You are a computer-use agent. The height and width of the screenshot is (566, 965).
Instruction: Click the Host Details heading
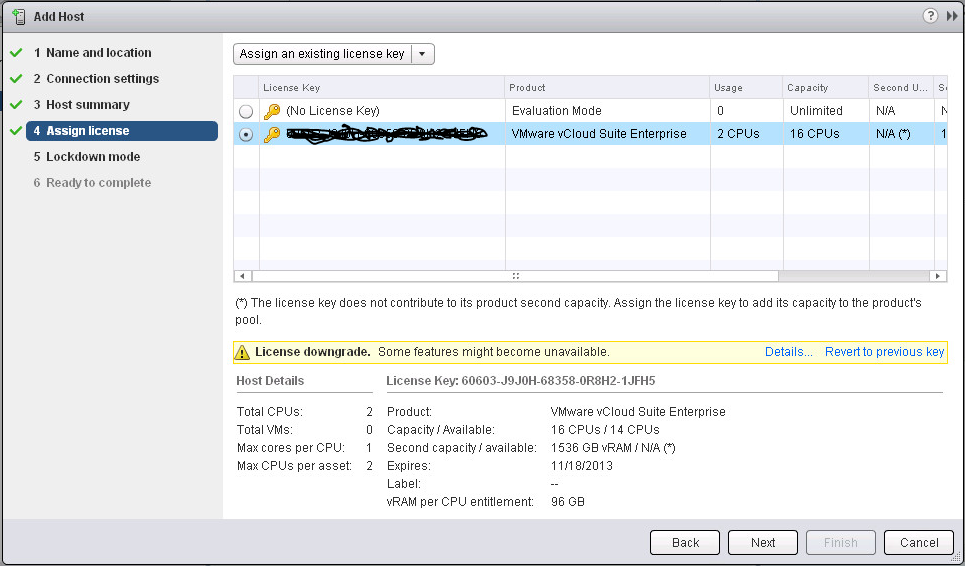(x=270, y=381)
